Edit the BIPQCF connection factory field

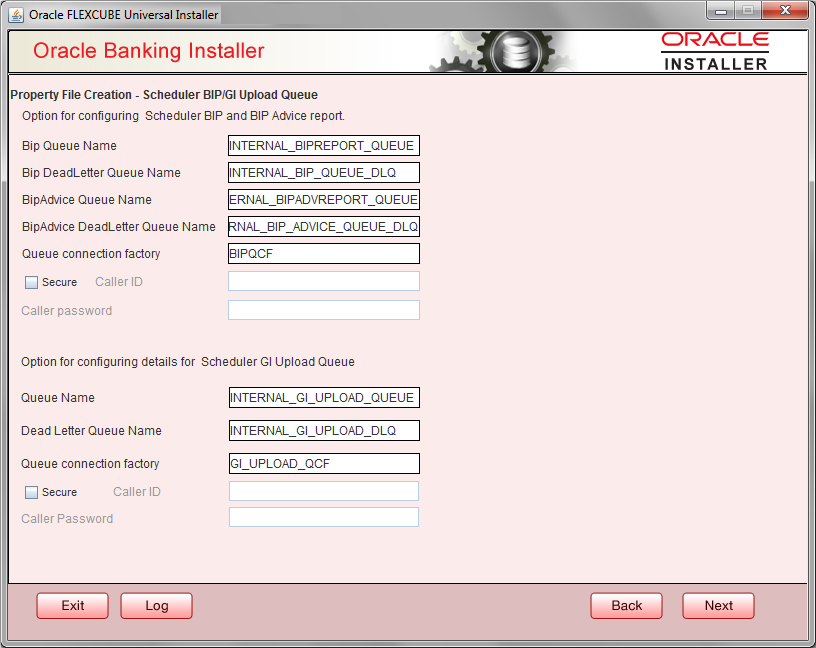pos(324,254)
